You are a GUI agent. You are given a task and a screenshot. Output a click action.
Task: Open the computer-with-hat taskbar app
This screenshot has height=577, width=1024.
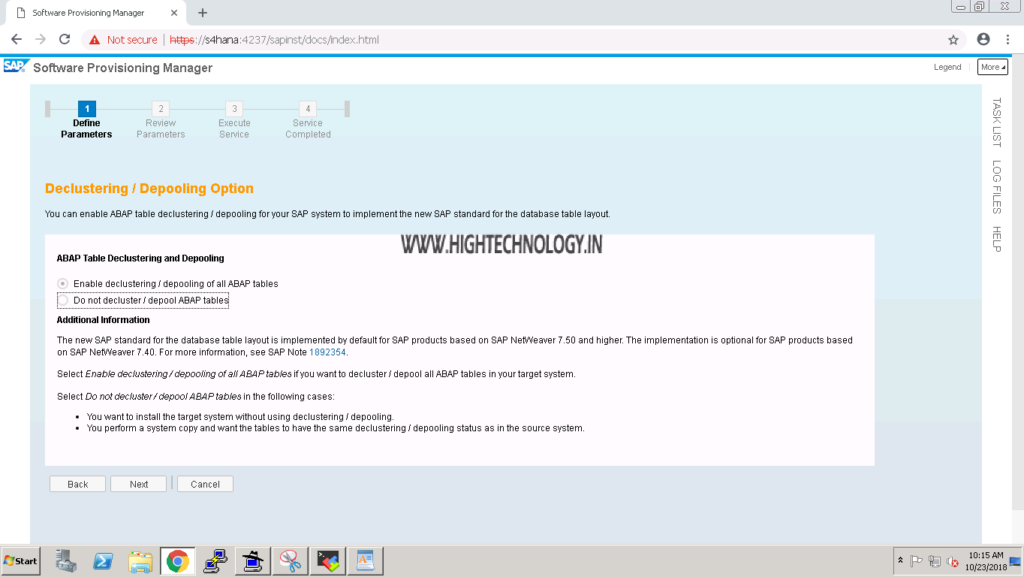click(x=253, y=561)
